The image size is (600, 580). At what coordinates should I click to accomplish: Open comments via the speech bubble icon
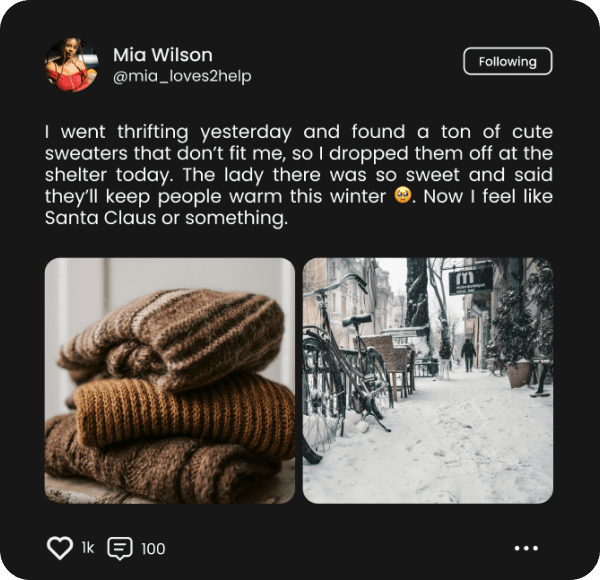click(x=120, y=548)
